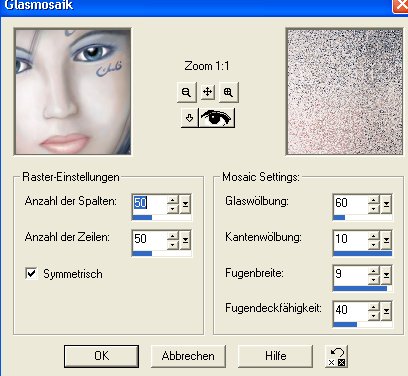Increase the Kantenwölbung value with up arrow
408x376 pixels.
(x=374, y=236)
